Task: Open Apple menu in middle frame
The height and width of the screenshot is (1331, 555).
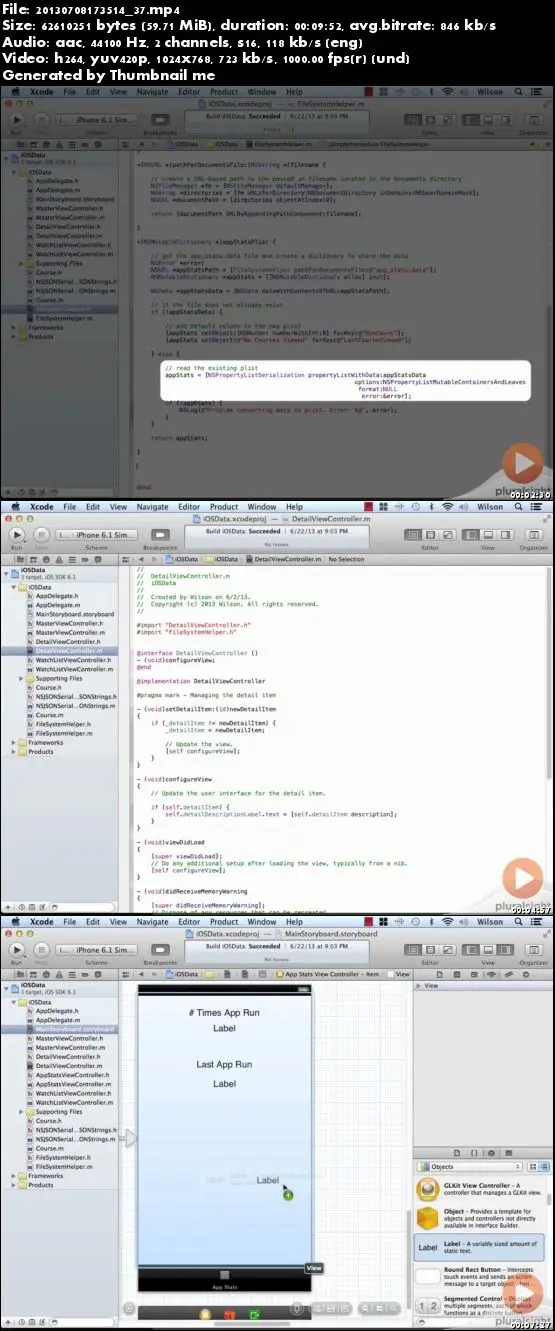Action: (x=13, y=507)
